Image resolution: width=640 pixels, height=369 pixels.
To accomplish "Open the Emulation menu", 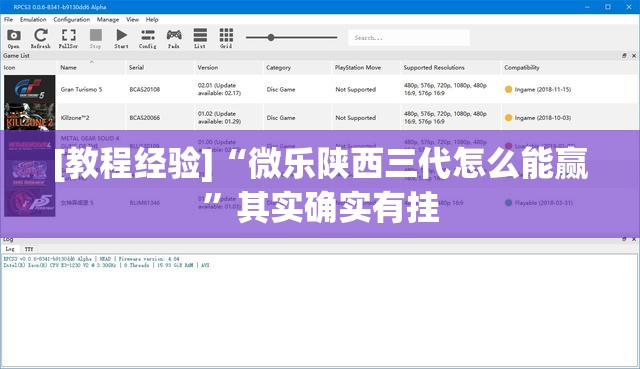I will click(33, 19).
